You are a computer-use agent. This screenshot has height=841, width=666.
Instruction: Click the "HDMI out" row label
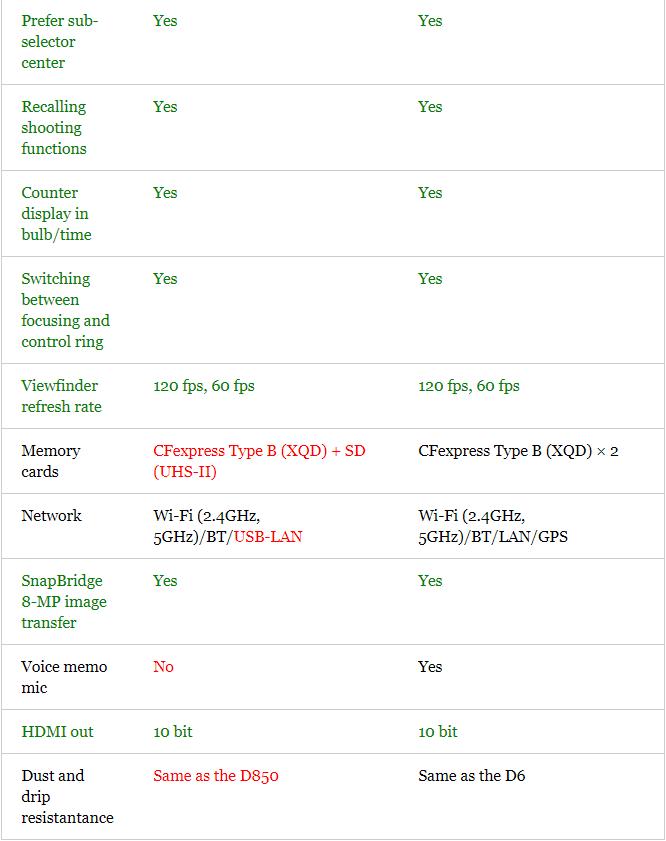tap(57, 732)
